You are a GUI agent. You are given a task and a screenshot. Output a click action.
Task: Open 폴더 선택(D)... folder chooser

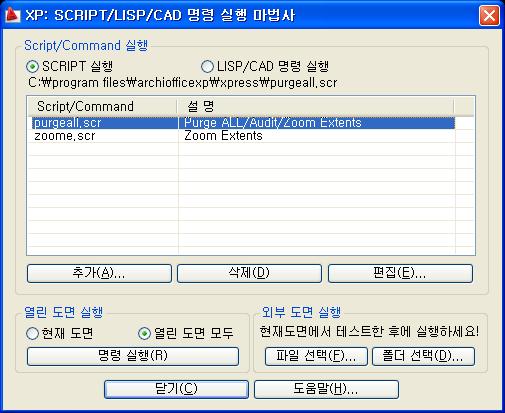point(423,356)
